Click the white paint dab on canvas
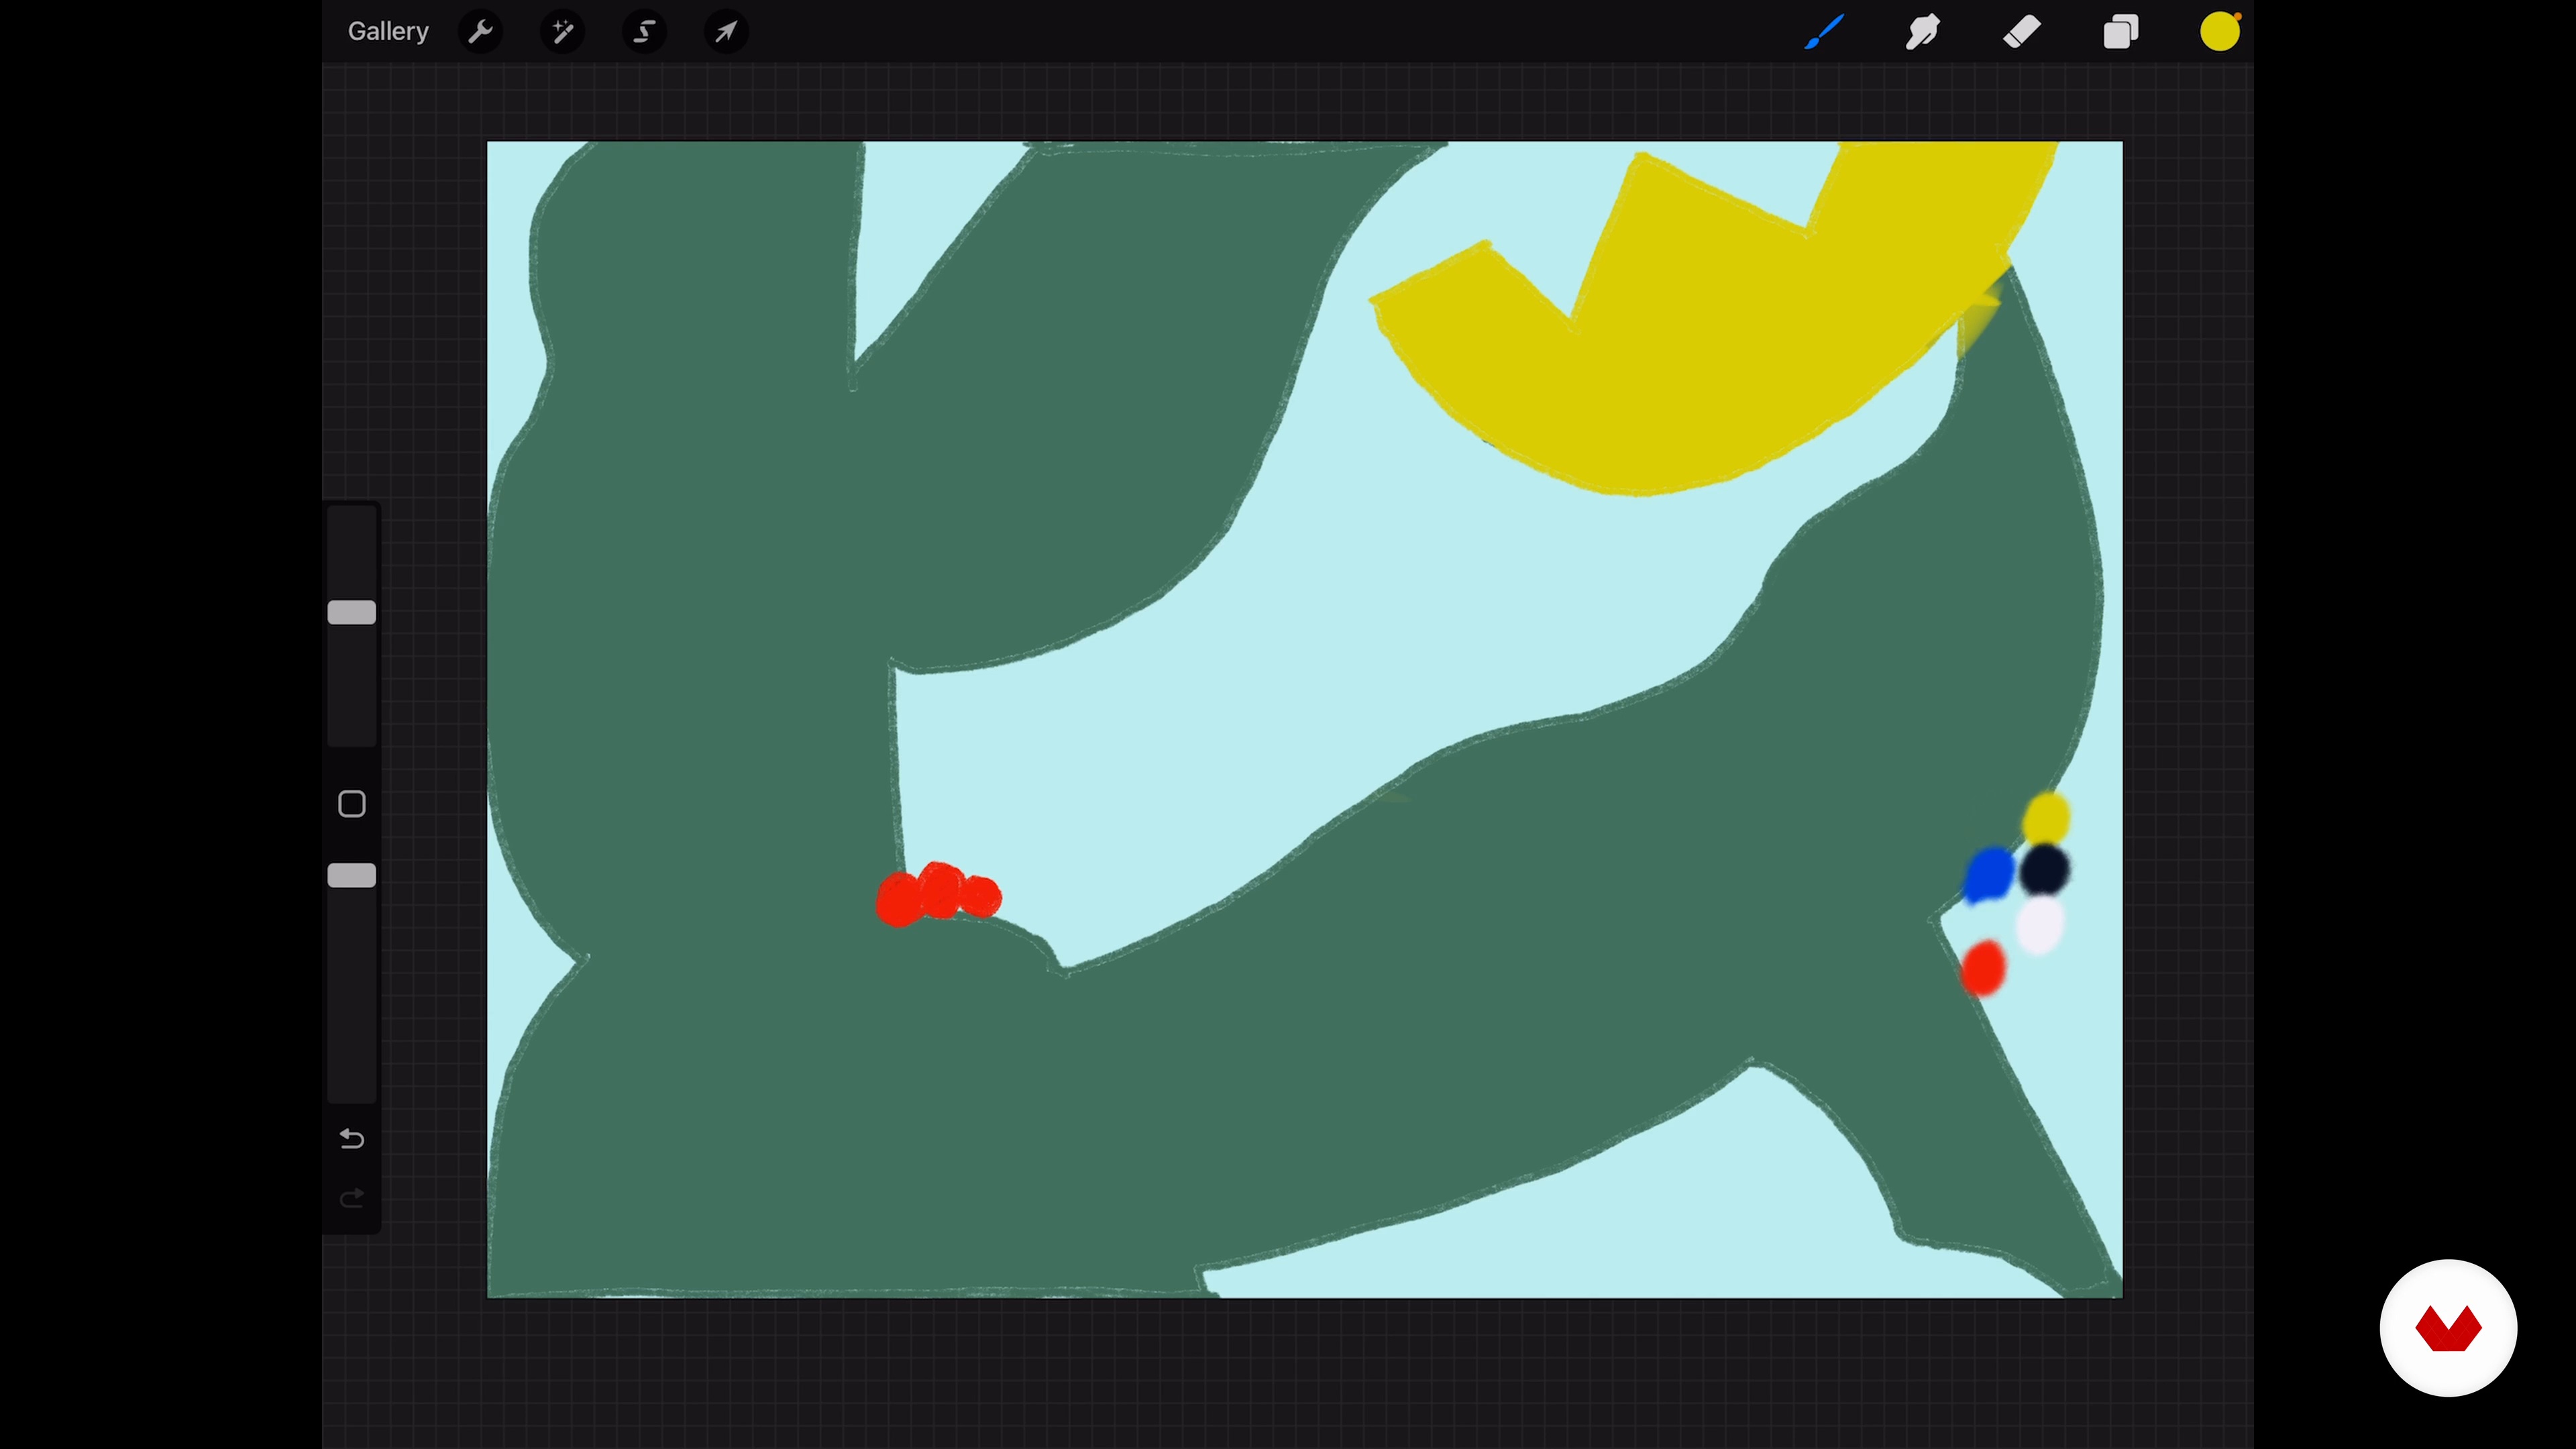2576x1449 pixels. tap(2040, 925)
